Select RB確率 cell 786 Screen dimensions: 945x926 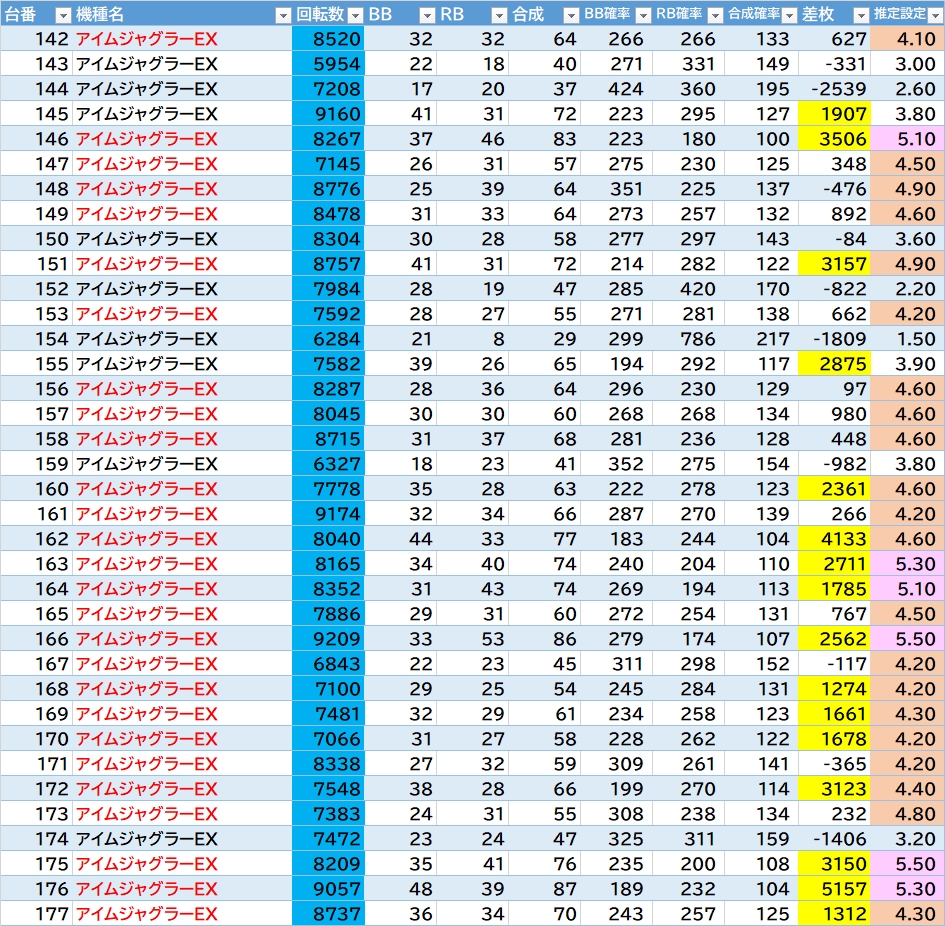coord(688,339)
